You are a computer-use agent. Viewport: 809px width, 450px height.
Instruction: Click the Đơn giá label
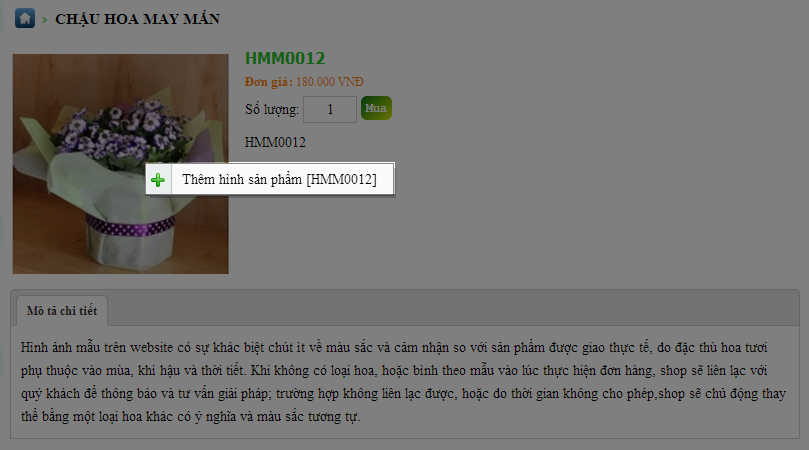268,82
